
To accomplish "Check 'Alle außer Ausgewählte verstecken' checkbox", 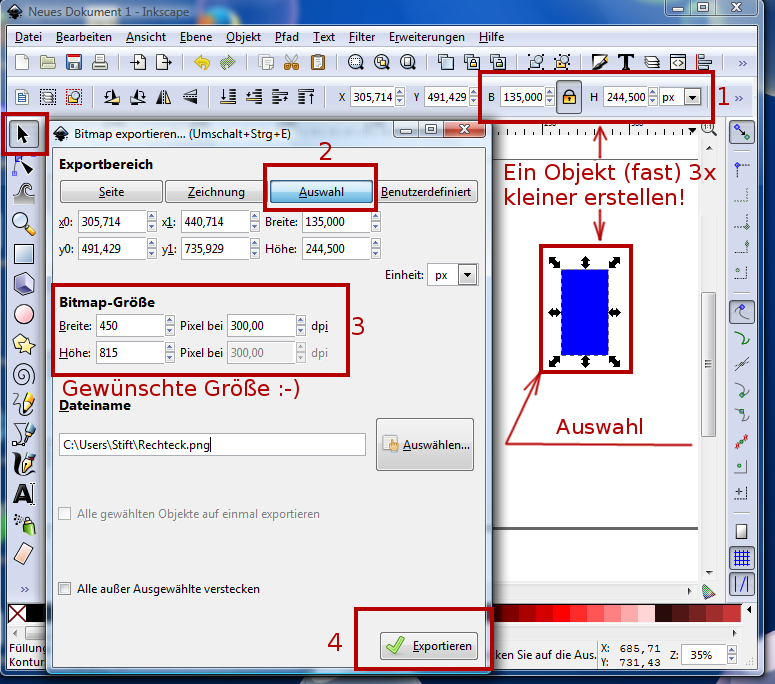I will pos(64,589).
